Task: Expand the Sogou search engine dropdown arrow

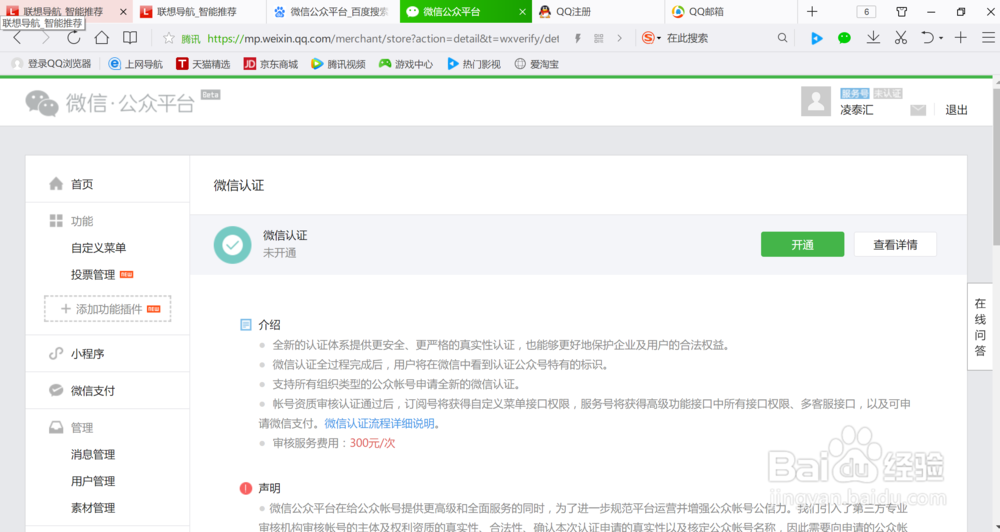Action: 659,38
